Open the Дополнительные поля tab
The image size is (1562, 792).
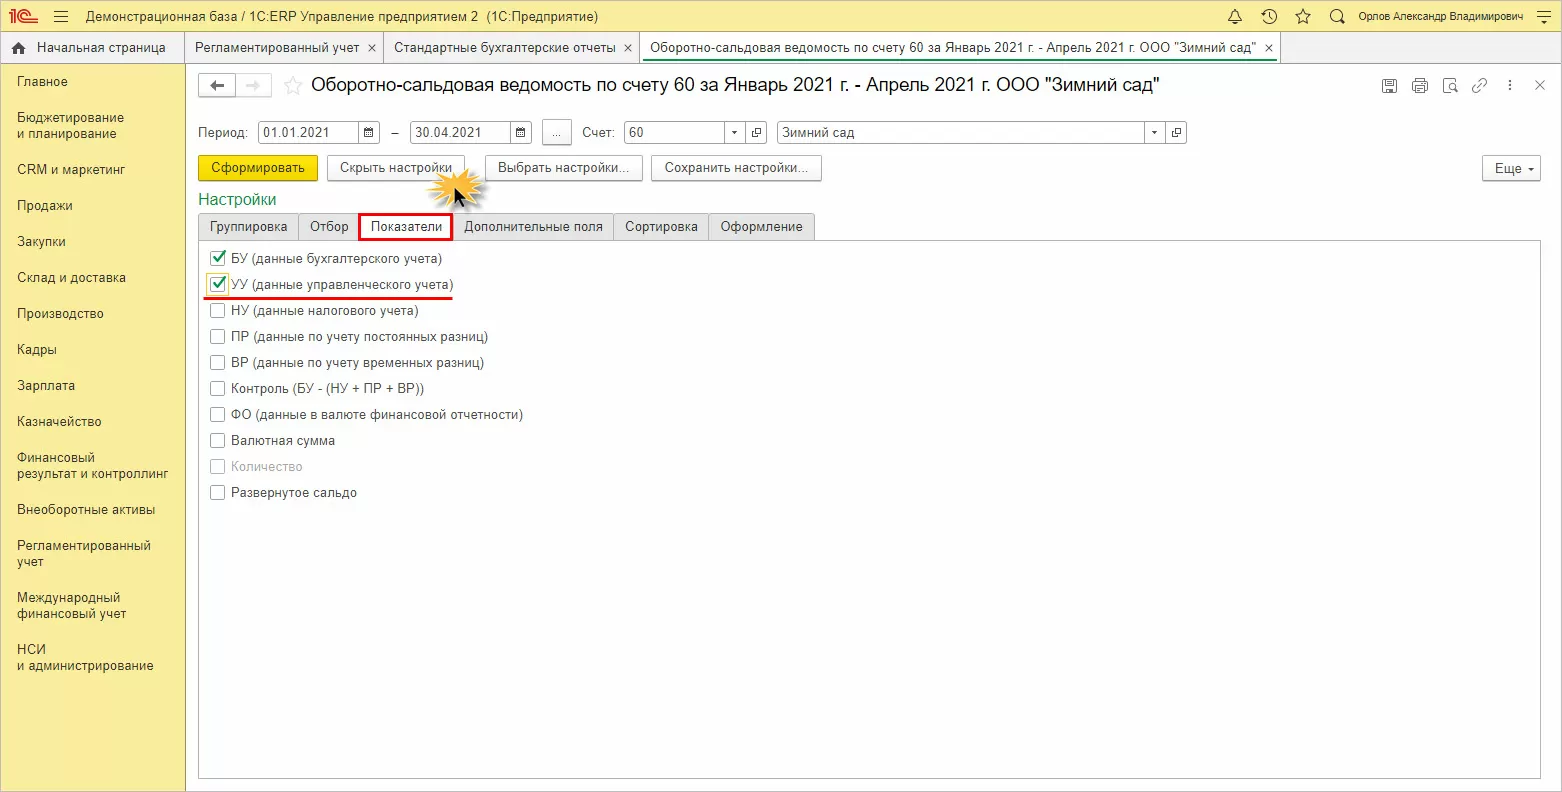tap(533, 227)
